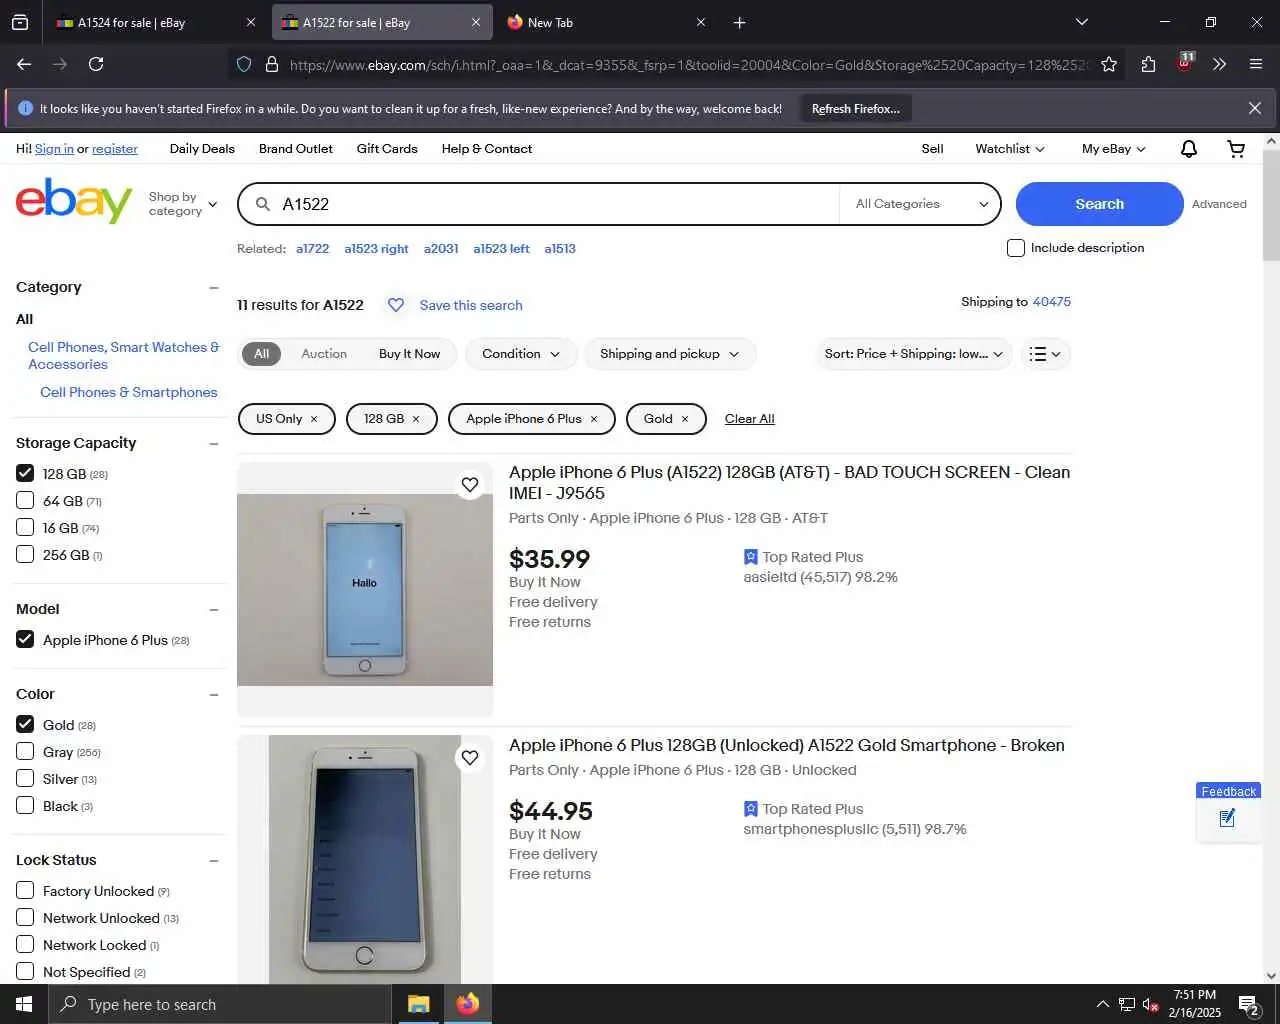Open the Daily Deals menu link
This screenshot has height=1024, width=1280.
202,149
